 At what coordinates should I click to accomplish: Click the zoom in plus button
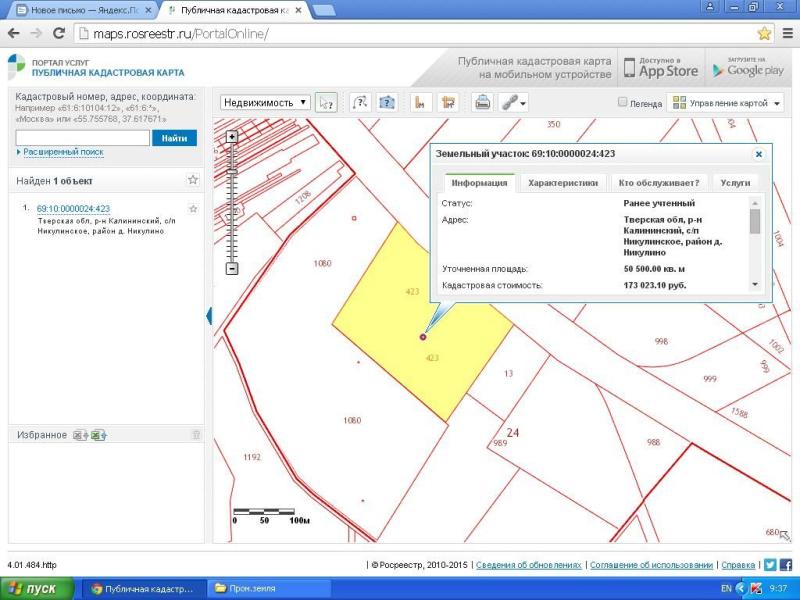(x=232, y=136)
